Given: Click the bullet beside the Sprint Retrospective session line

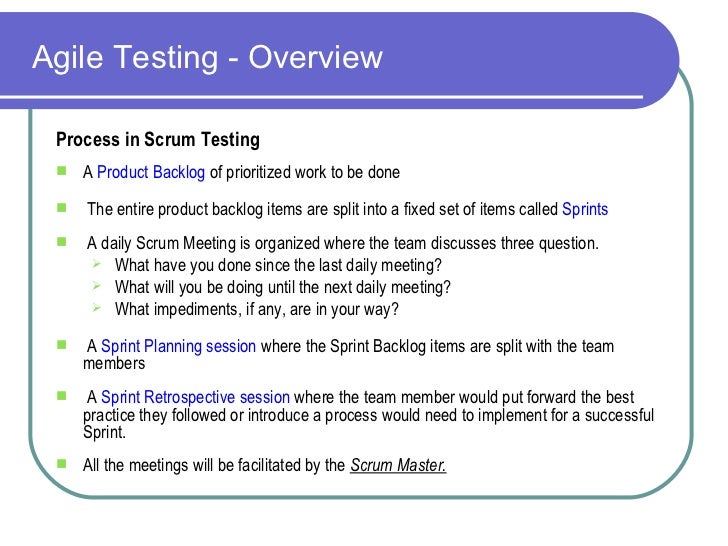Looking at the screenshot, I should [x=61, y=396].
